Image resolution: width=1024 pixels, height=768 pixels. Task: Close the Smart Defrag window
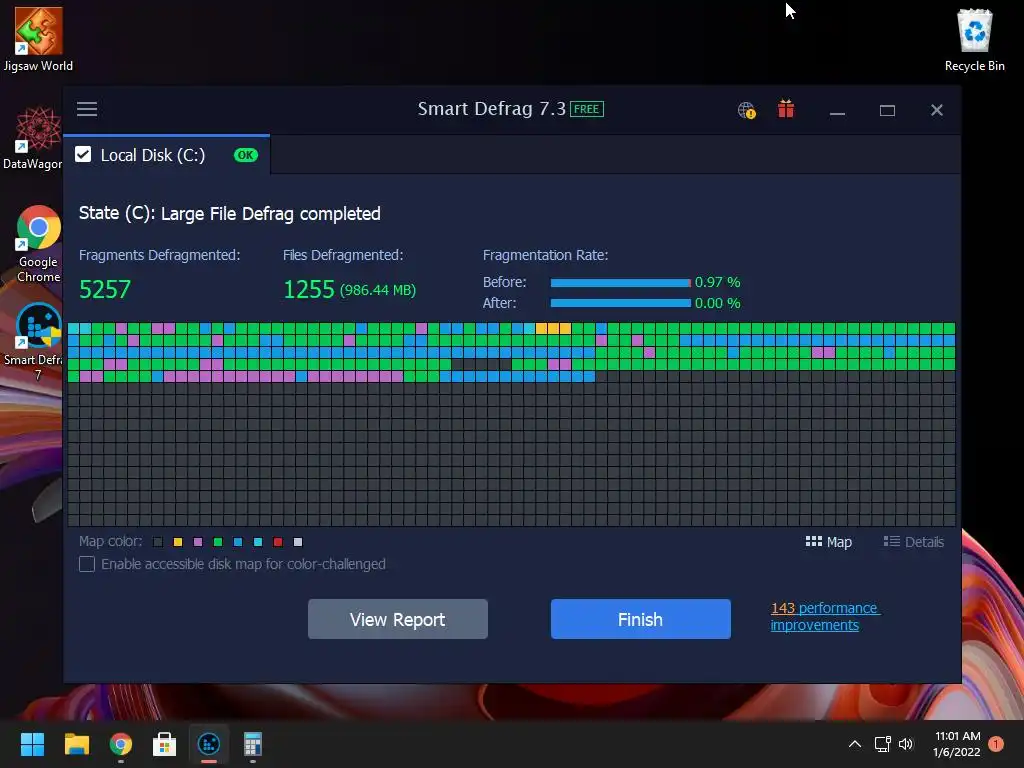coord(936,110)
